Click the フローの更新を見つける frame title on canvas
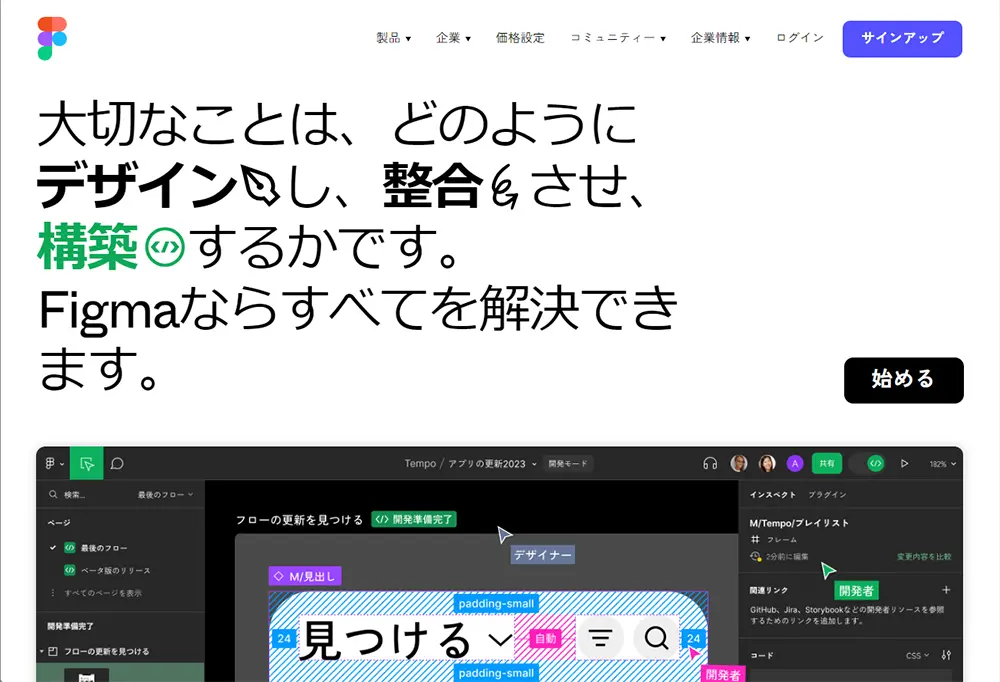 pos(299,520)
